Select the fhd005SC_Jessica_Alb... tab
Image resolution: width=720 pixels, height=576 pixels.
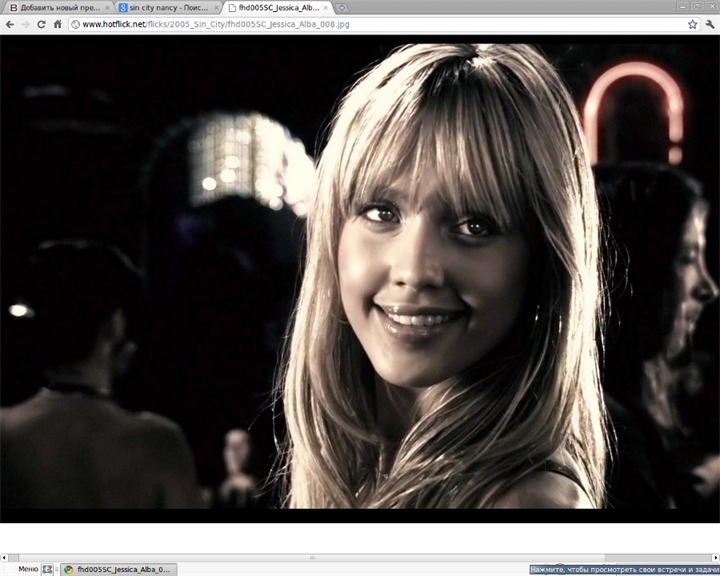[278, 8]
